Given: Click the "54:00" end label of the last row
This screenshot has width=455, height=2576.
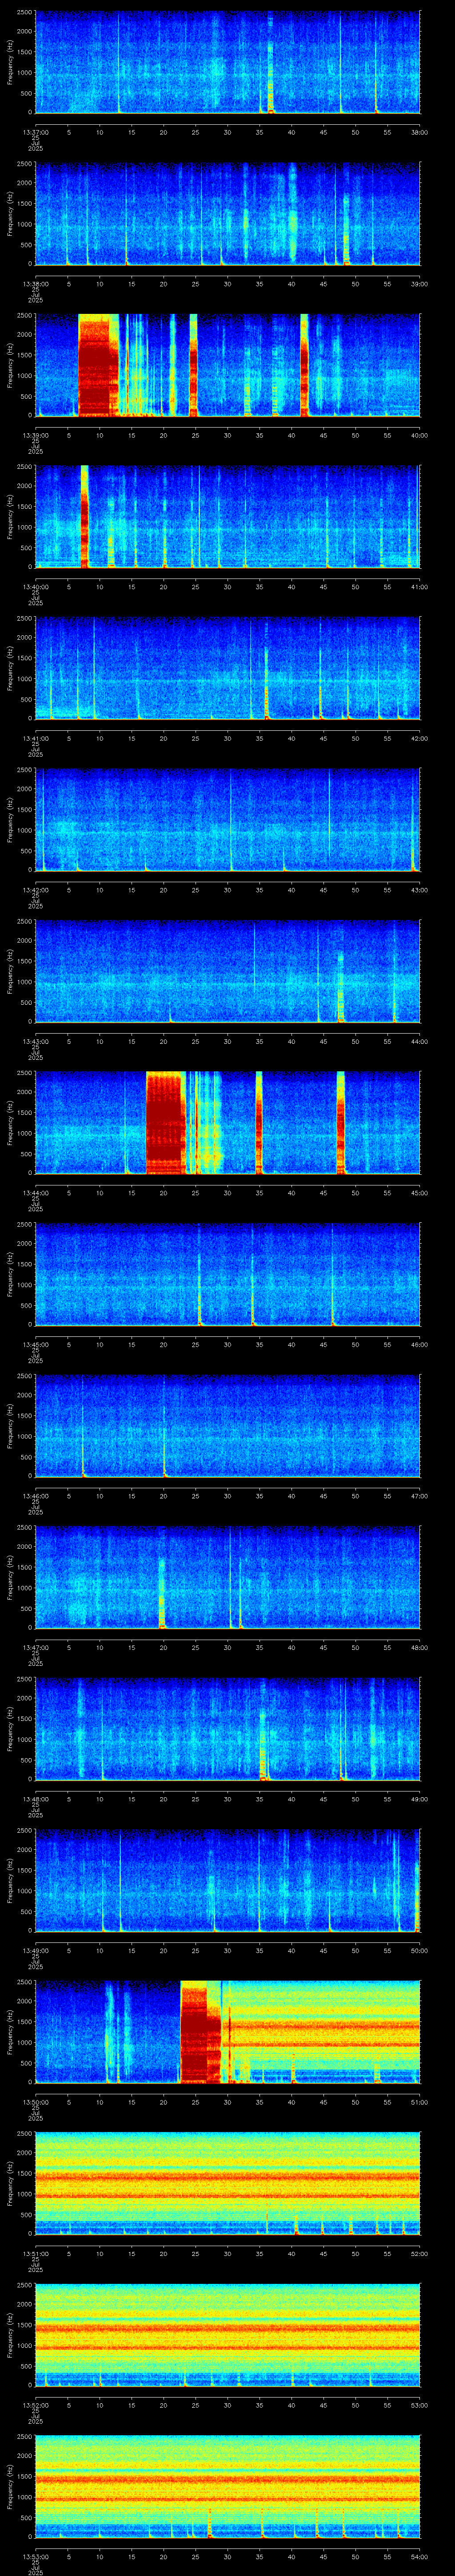Looking at the screenshot, I should coord(420,2557).
